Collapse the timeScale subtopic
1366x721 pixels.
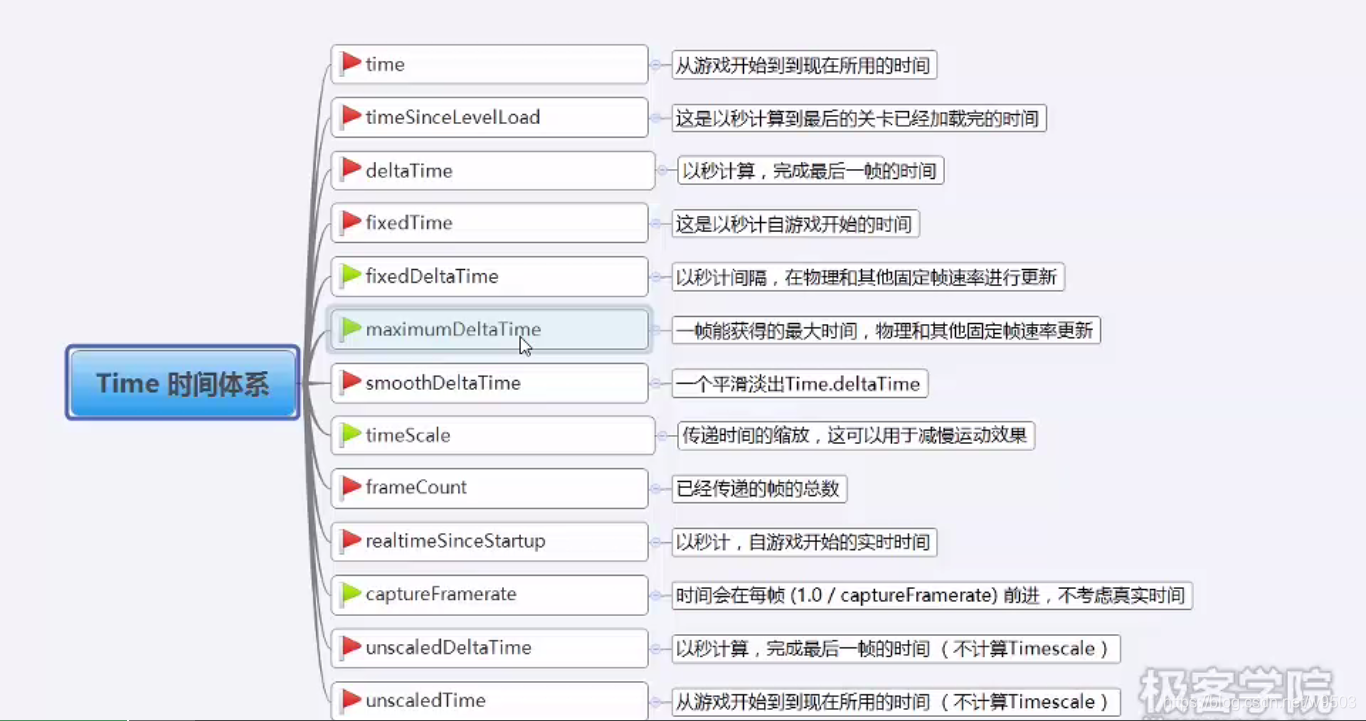click(x=663, y=435)
